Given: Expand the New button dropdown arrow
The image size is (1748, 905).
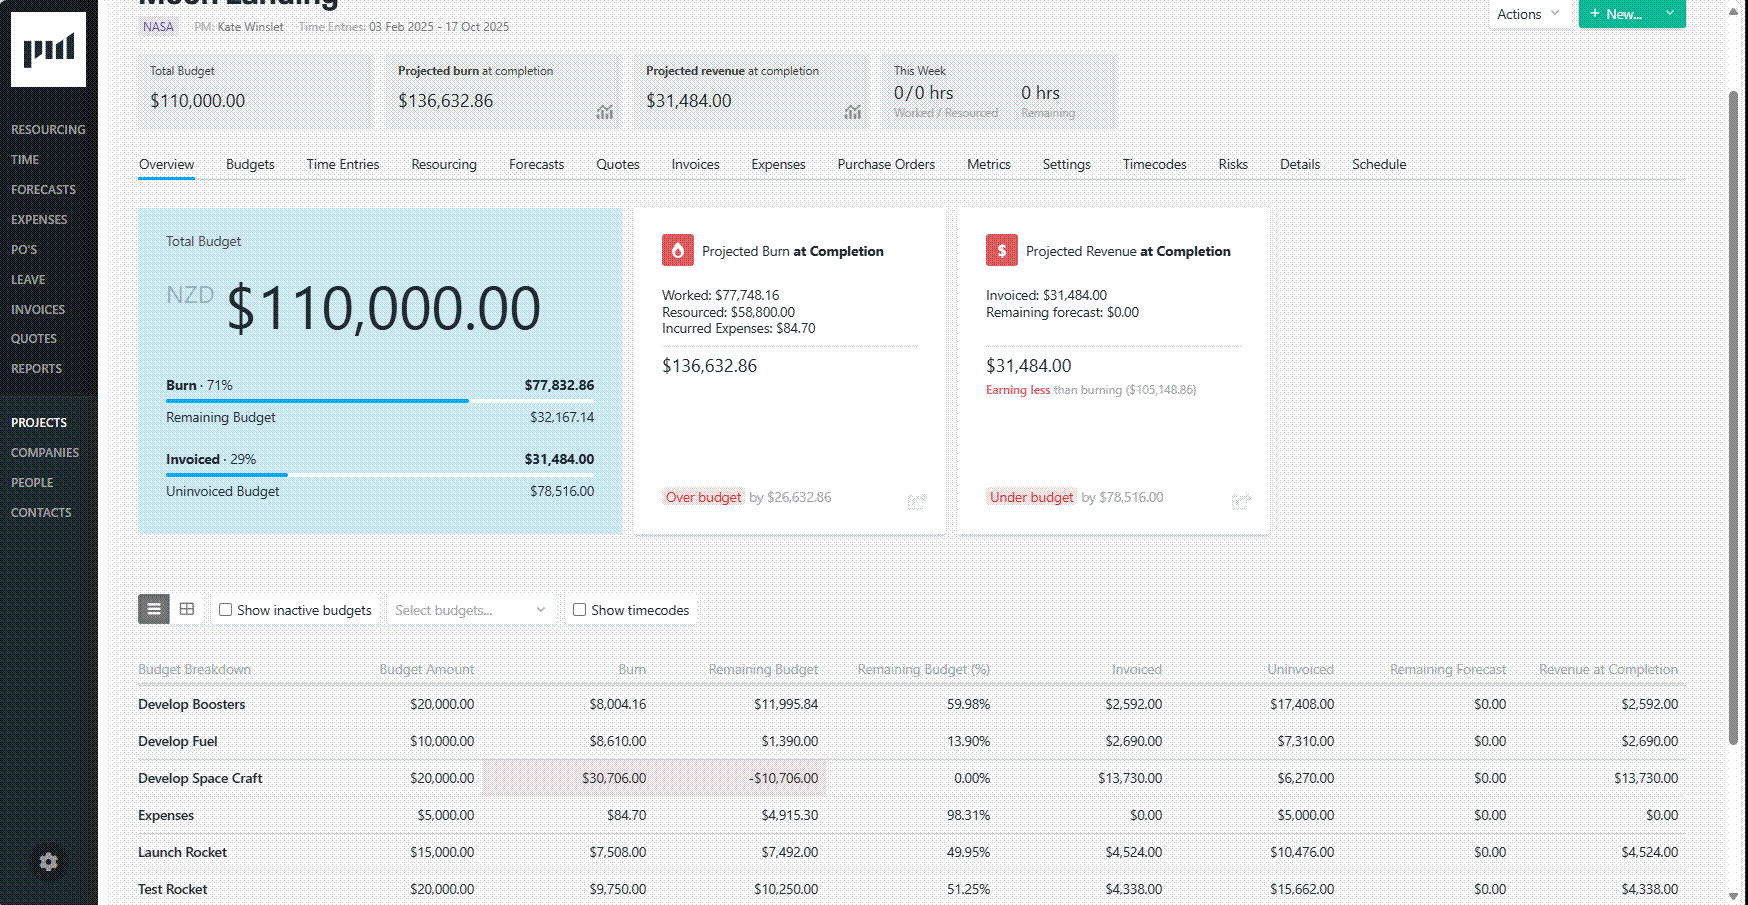Looking at the screenshot, I should 1670,13.
